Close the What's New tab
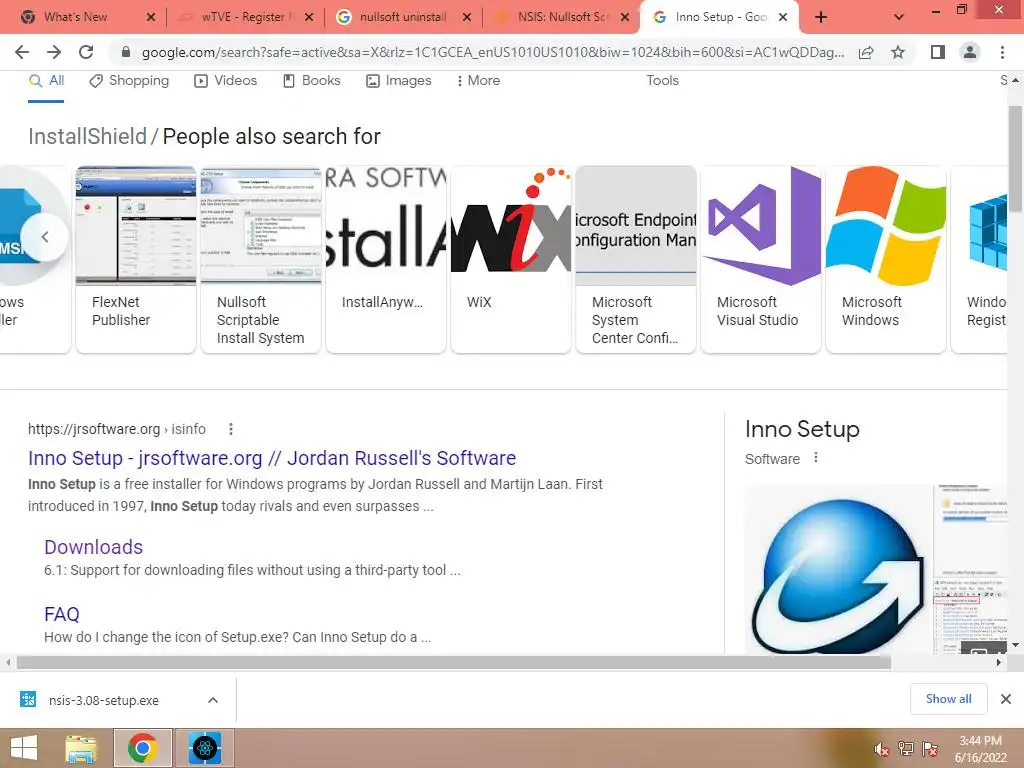The height and width of the screenshot is (768, 1024). pos(151,17)
